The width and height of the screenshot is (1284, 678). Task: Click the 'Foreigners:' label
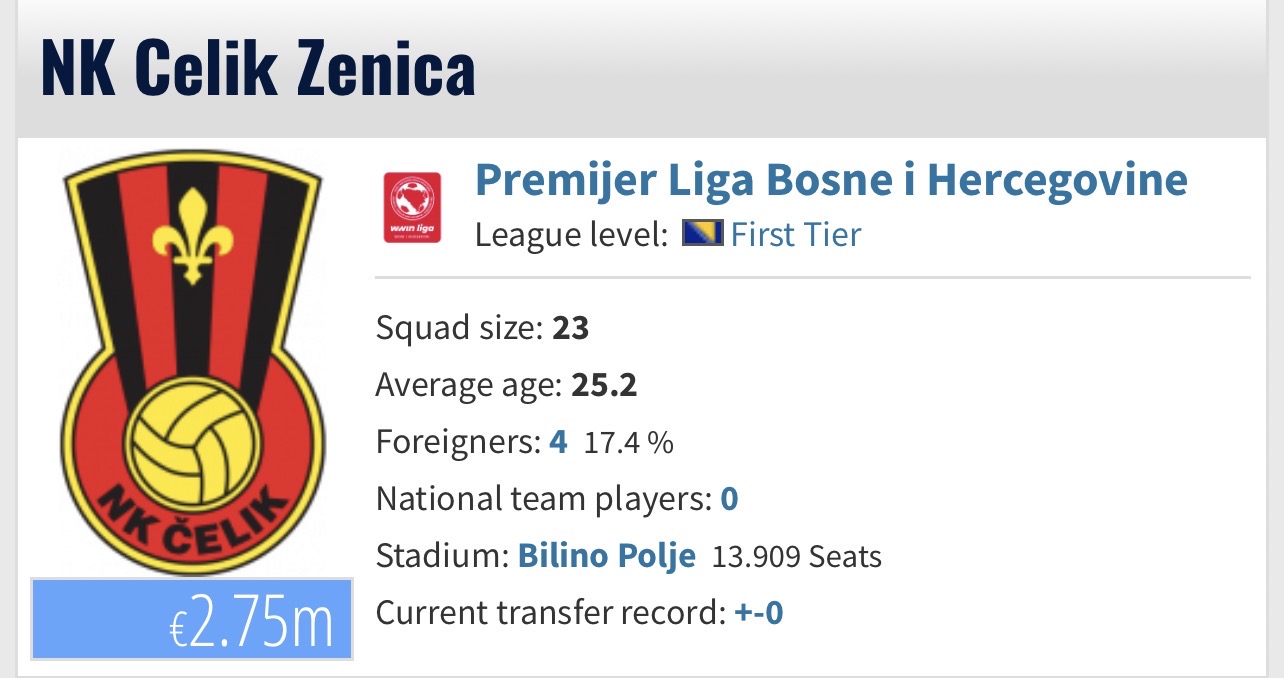tap(458, 442)
